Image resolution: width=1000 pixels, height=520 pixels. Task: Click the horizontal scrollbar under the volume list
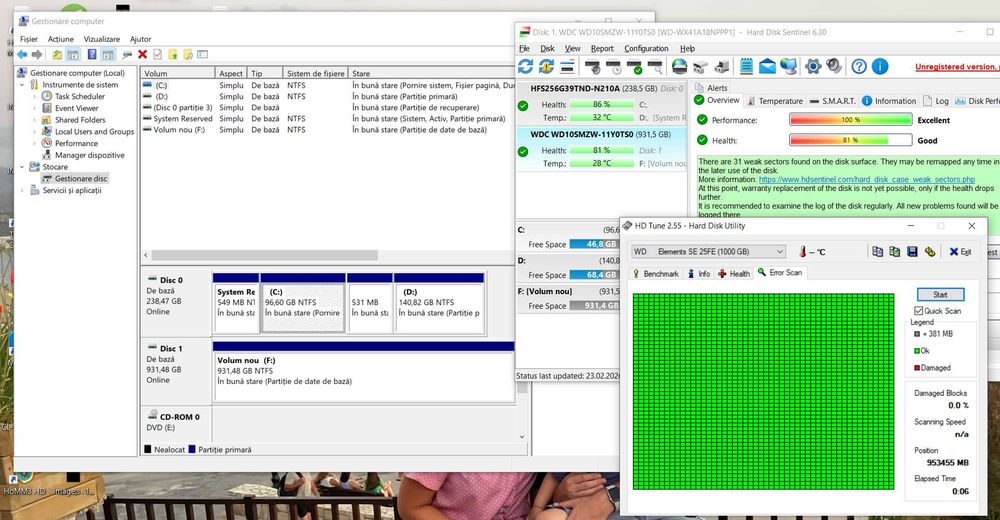(265, 255)
